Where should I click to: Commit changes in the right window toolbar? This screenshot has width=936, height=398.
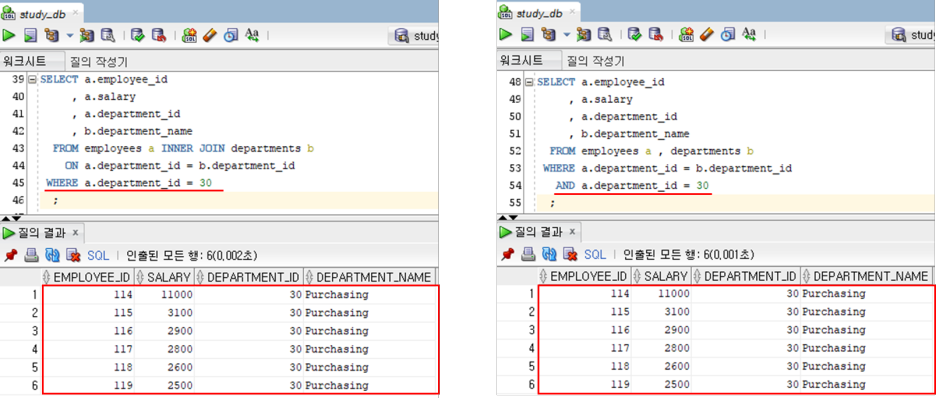[x=635, y=35]
